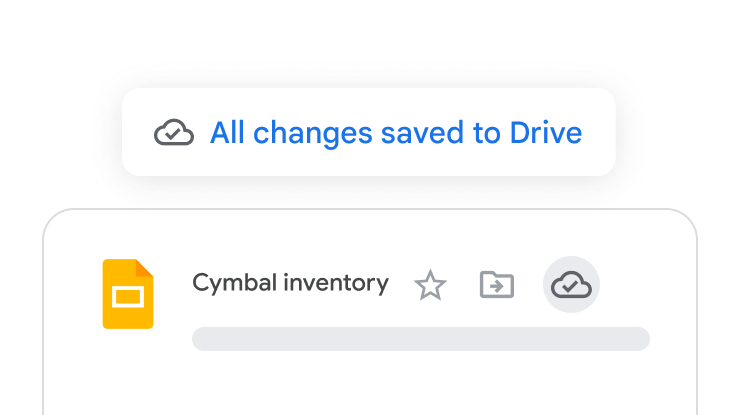Screen dimensions: 739x415
Task: Click the word "Drive" in the saved message
Action: (545, 133)
